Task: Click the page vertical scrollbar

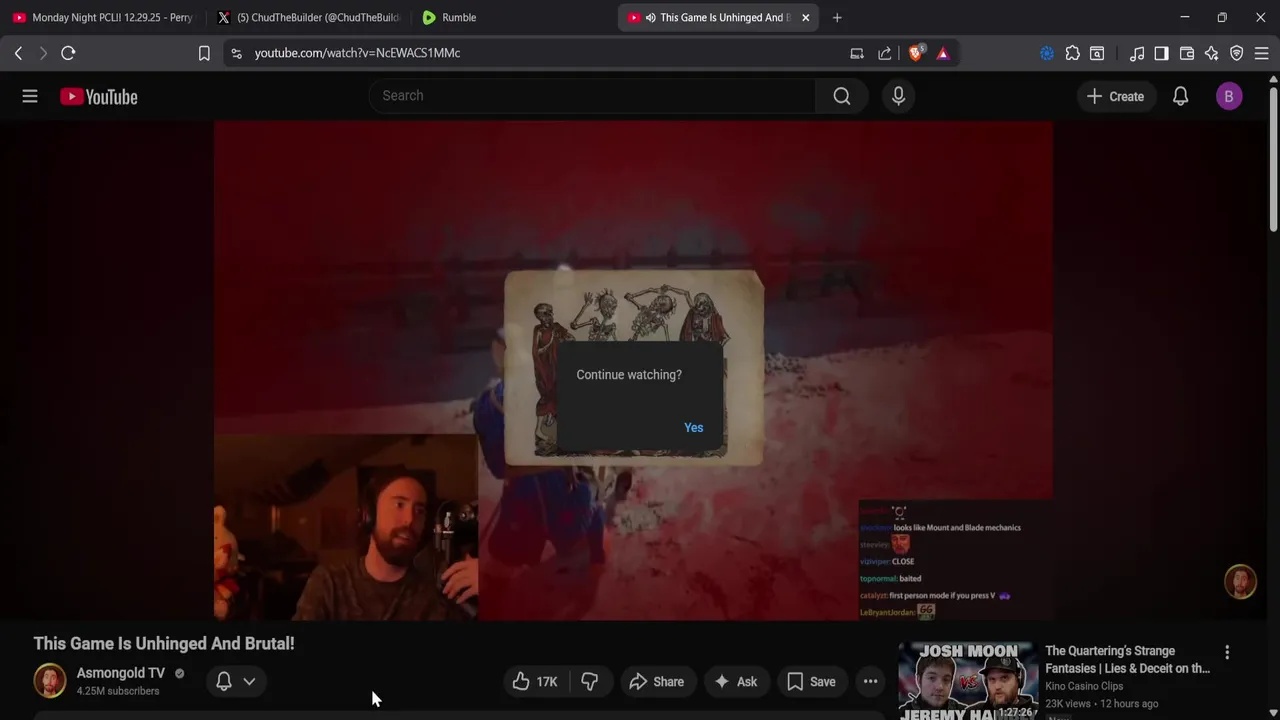Action: [x=1273, y=160]
